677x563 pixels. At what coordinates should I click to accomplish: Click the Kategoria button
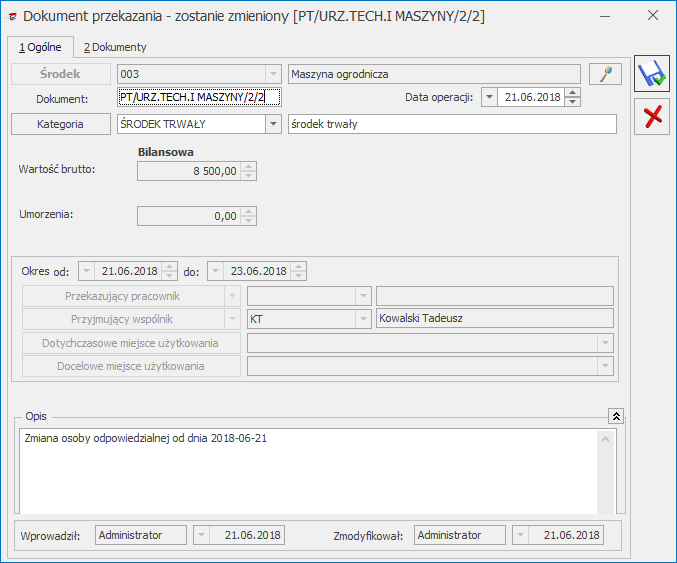click(61, 124)
